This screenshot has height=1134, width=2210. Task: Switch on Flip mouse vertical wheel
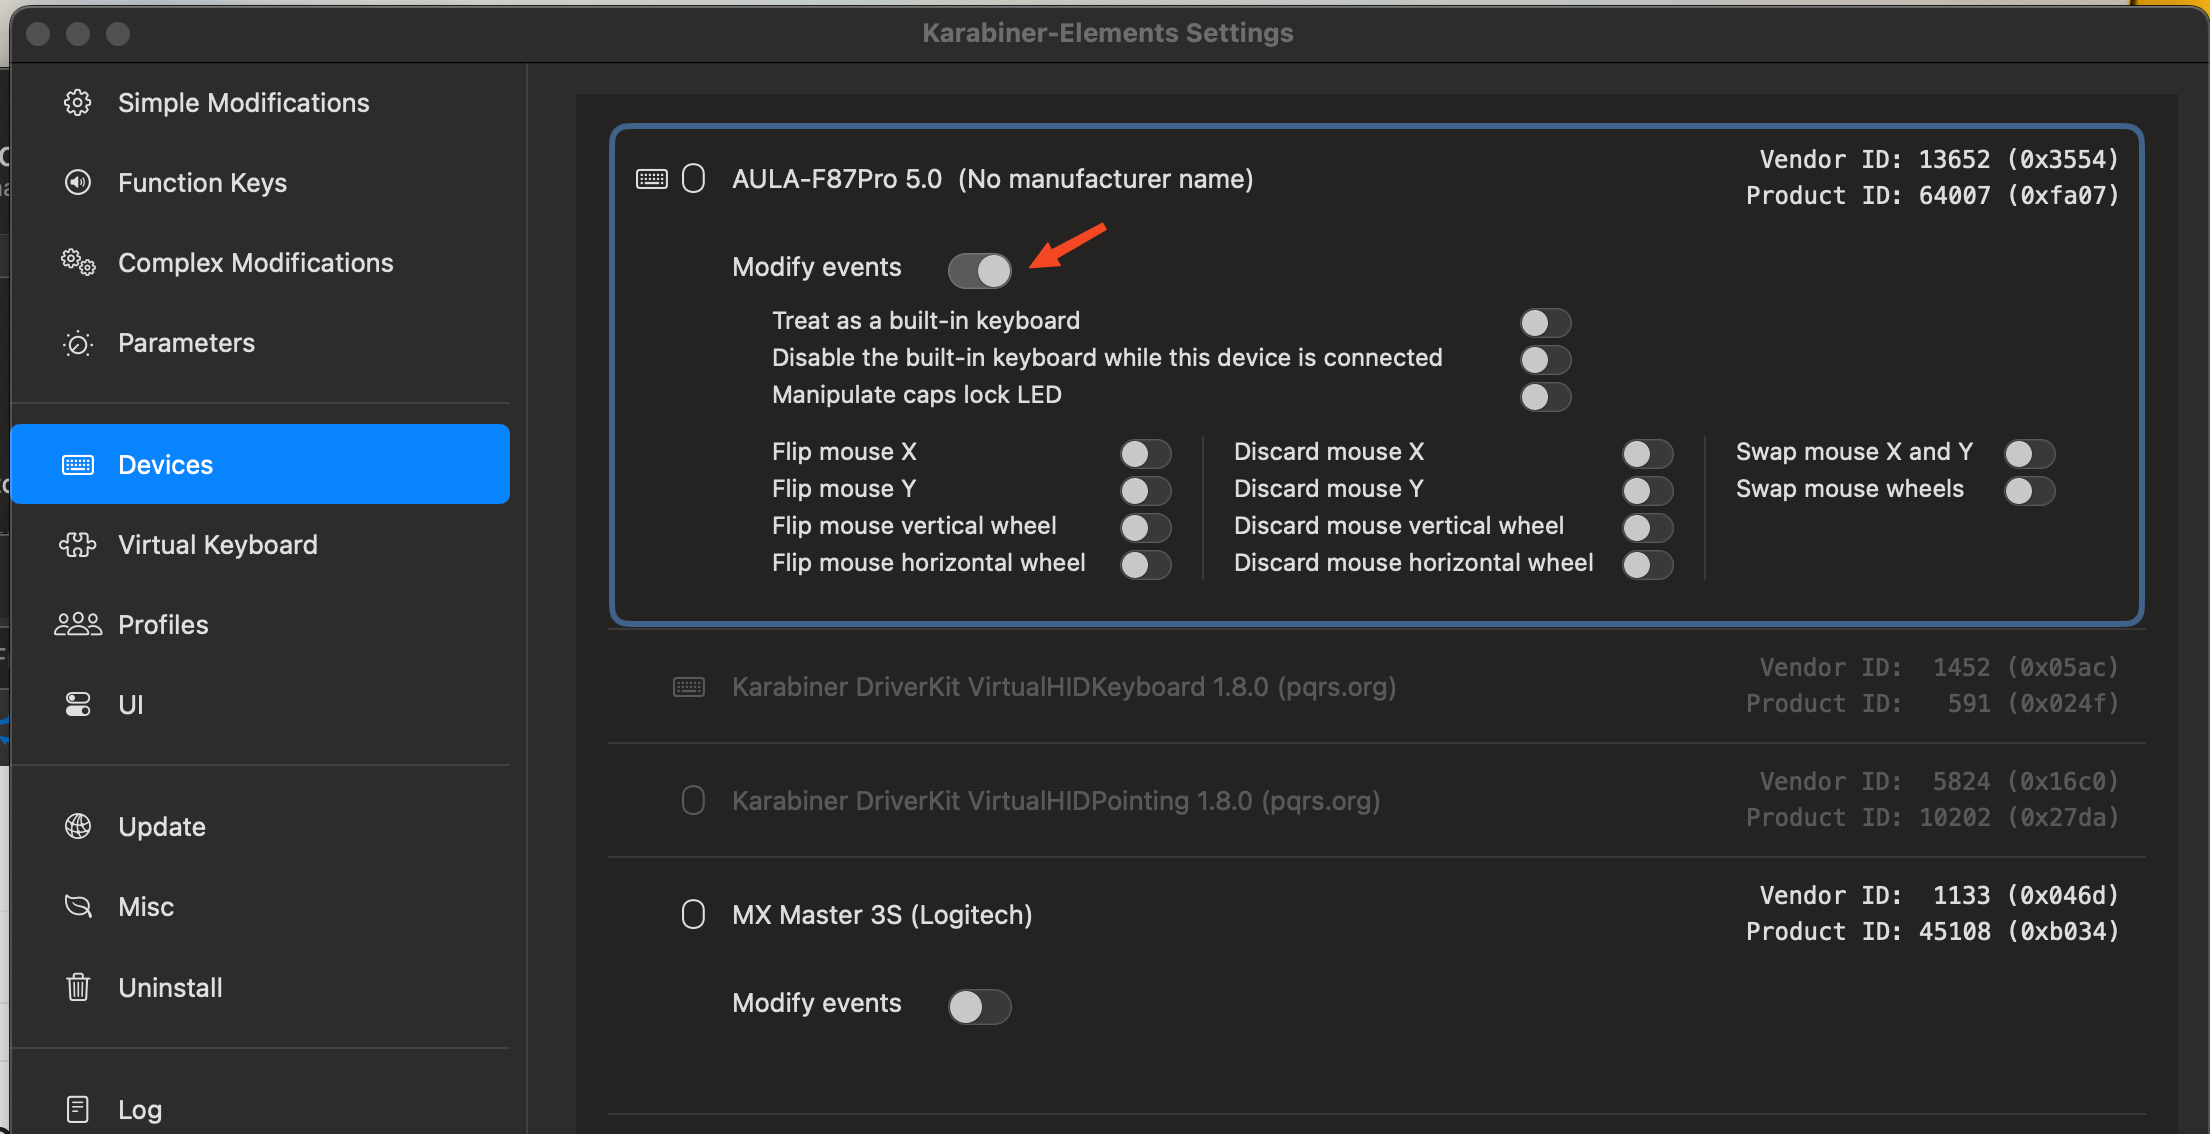click(1145, 528)
